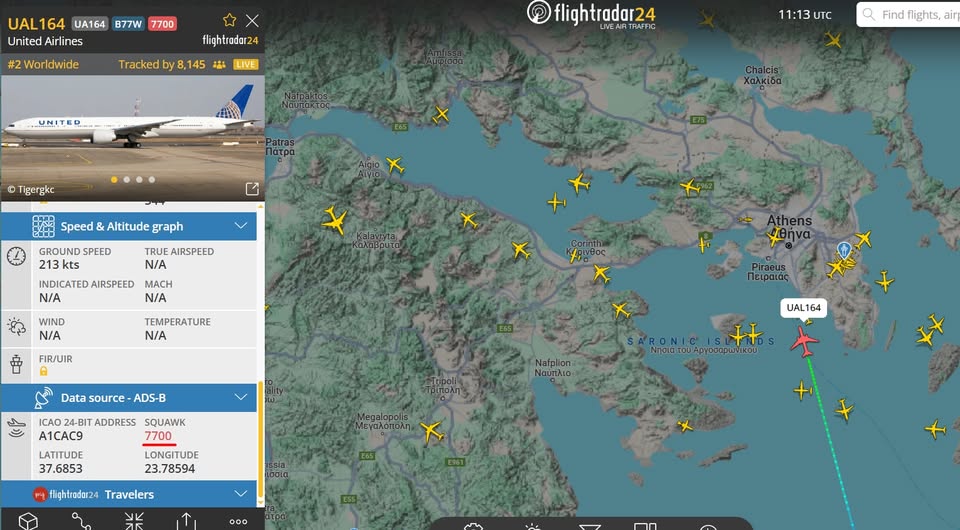Click the UAL164 label on the map
Screen dimensions: 960x530
tap(804, 308)
